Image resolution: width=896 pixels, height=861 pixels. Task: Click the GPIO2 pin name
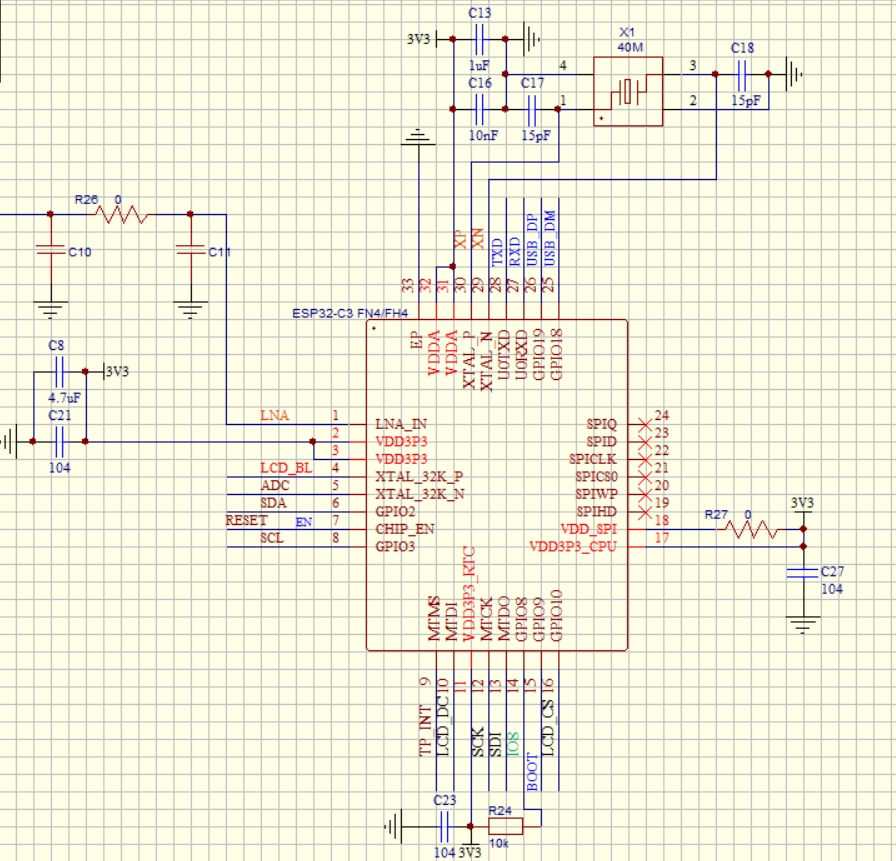click(395, 512)
